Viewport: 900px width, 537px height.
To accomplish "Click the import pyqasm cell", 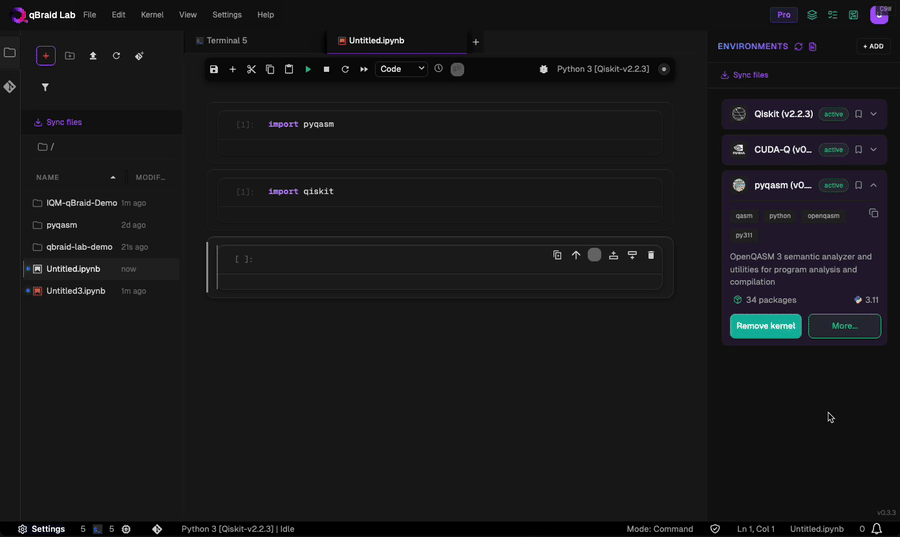I will tap(440, 124).
